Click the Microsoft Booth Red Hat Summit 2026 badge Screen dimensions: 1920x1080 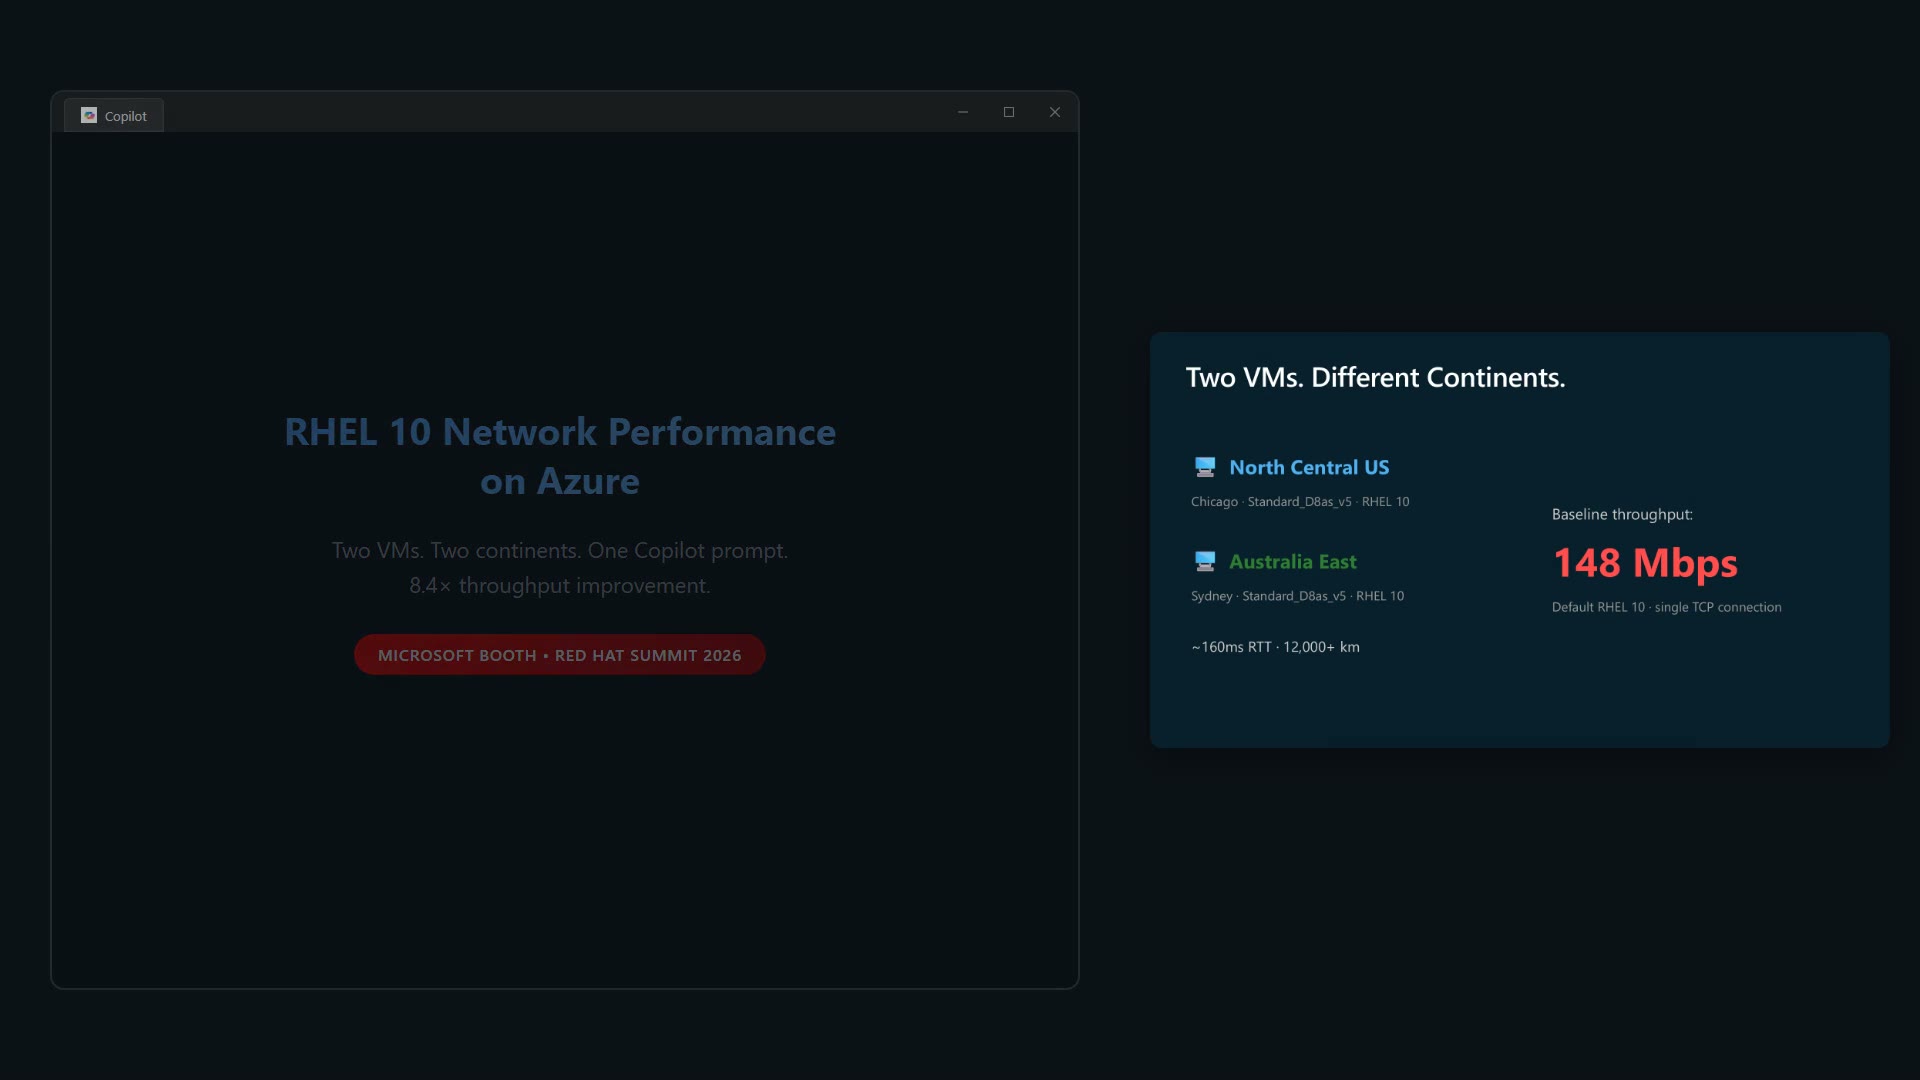[x=560, y=655]
